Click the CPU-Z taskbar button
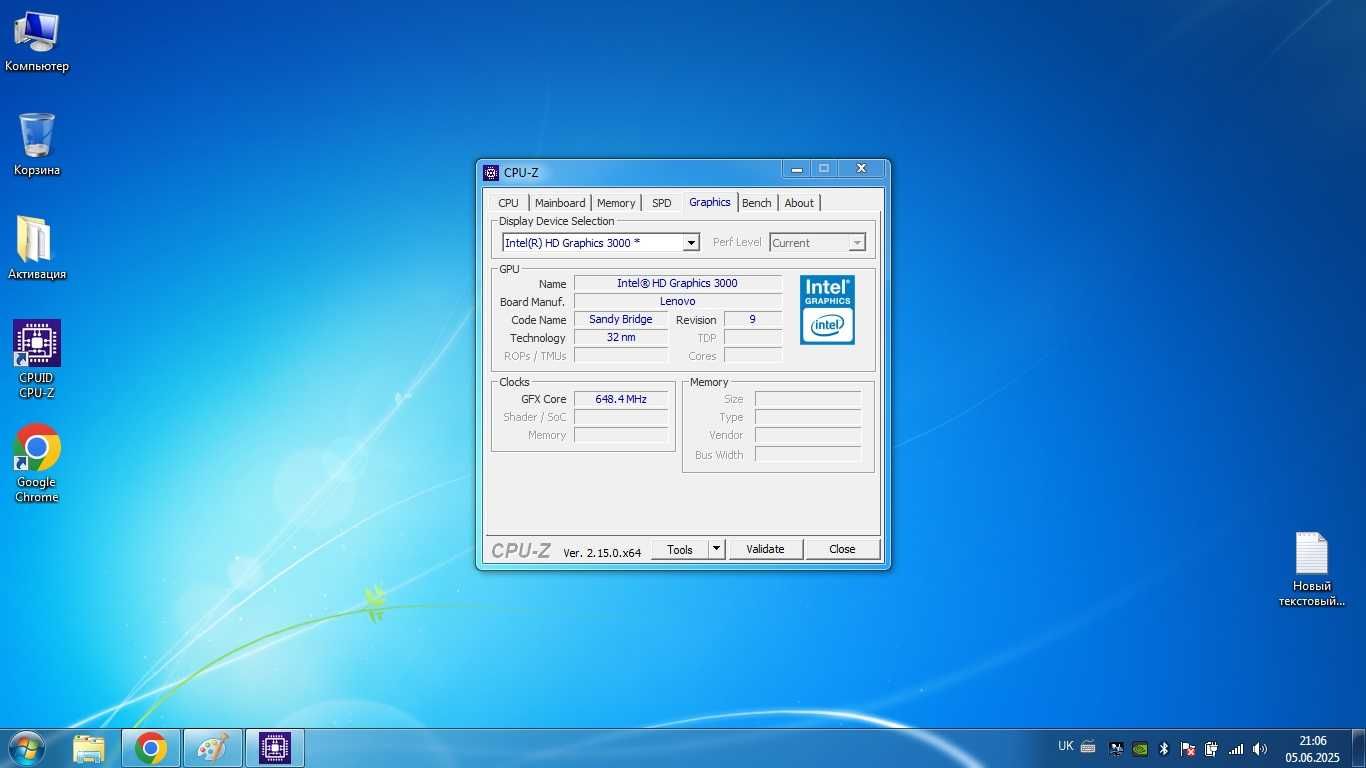The height and width of the screenshot is (768, 1366). [x=275, y=748]
